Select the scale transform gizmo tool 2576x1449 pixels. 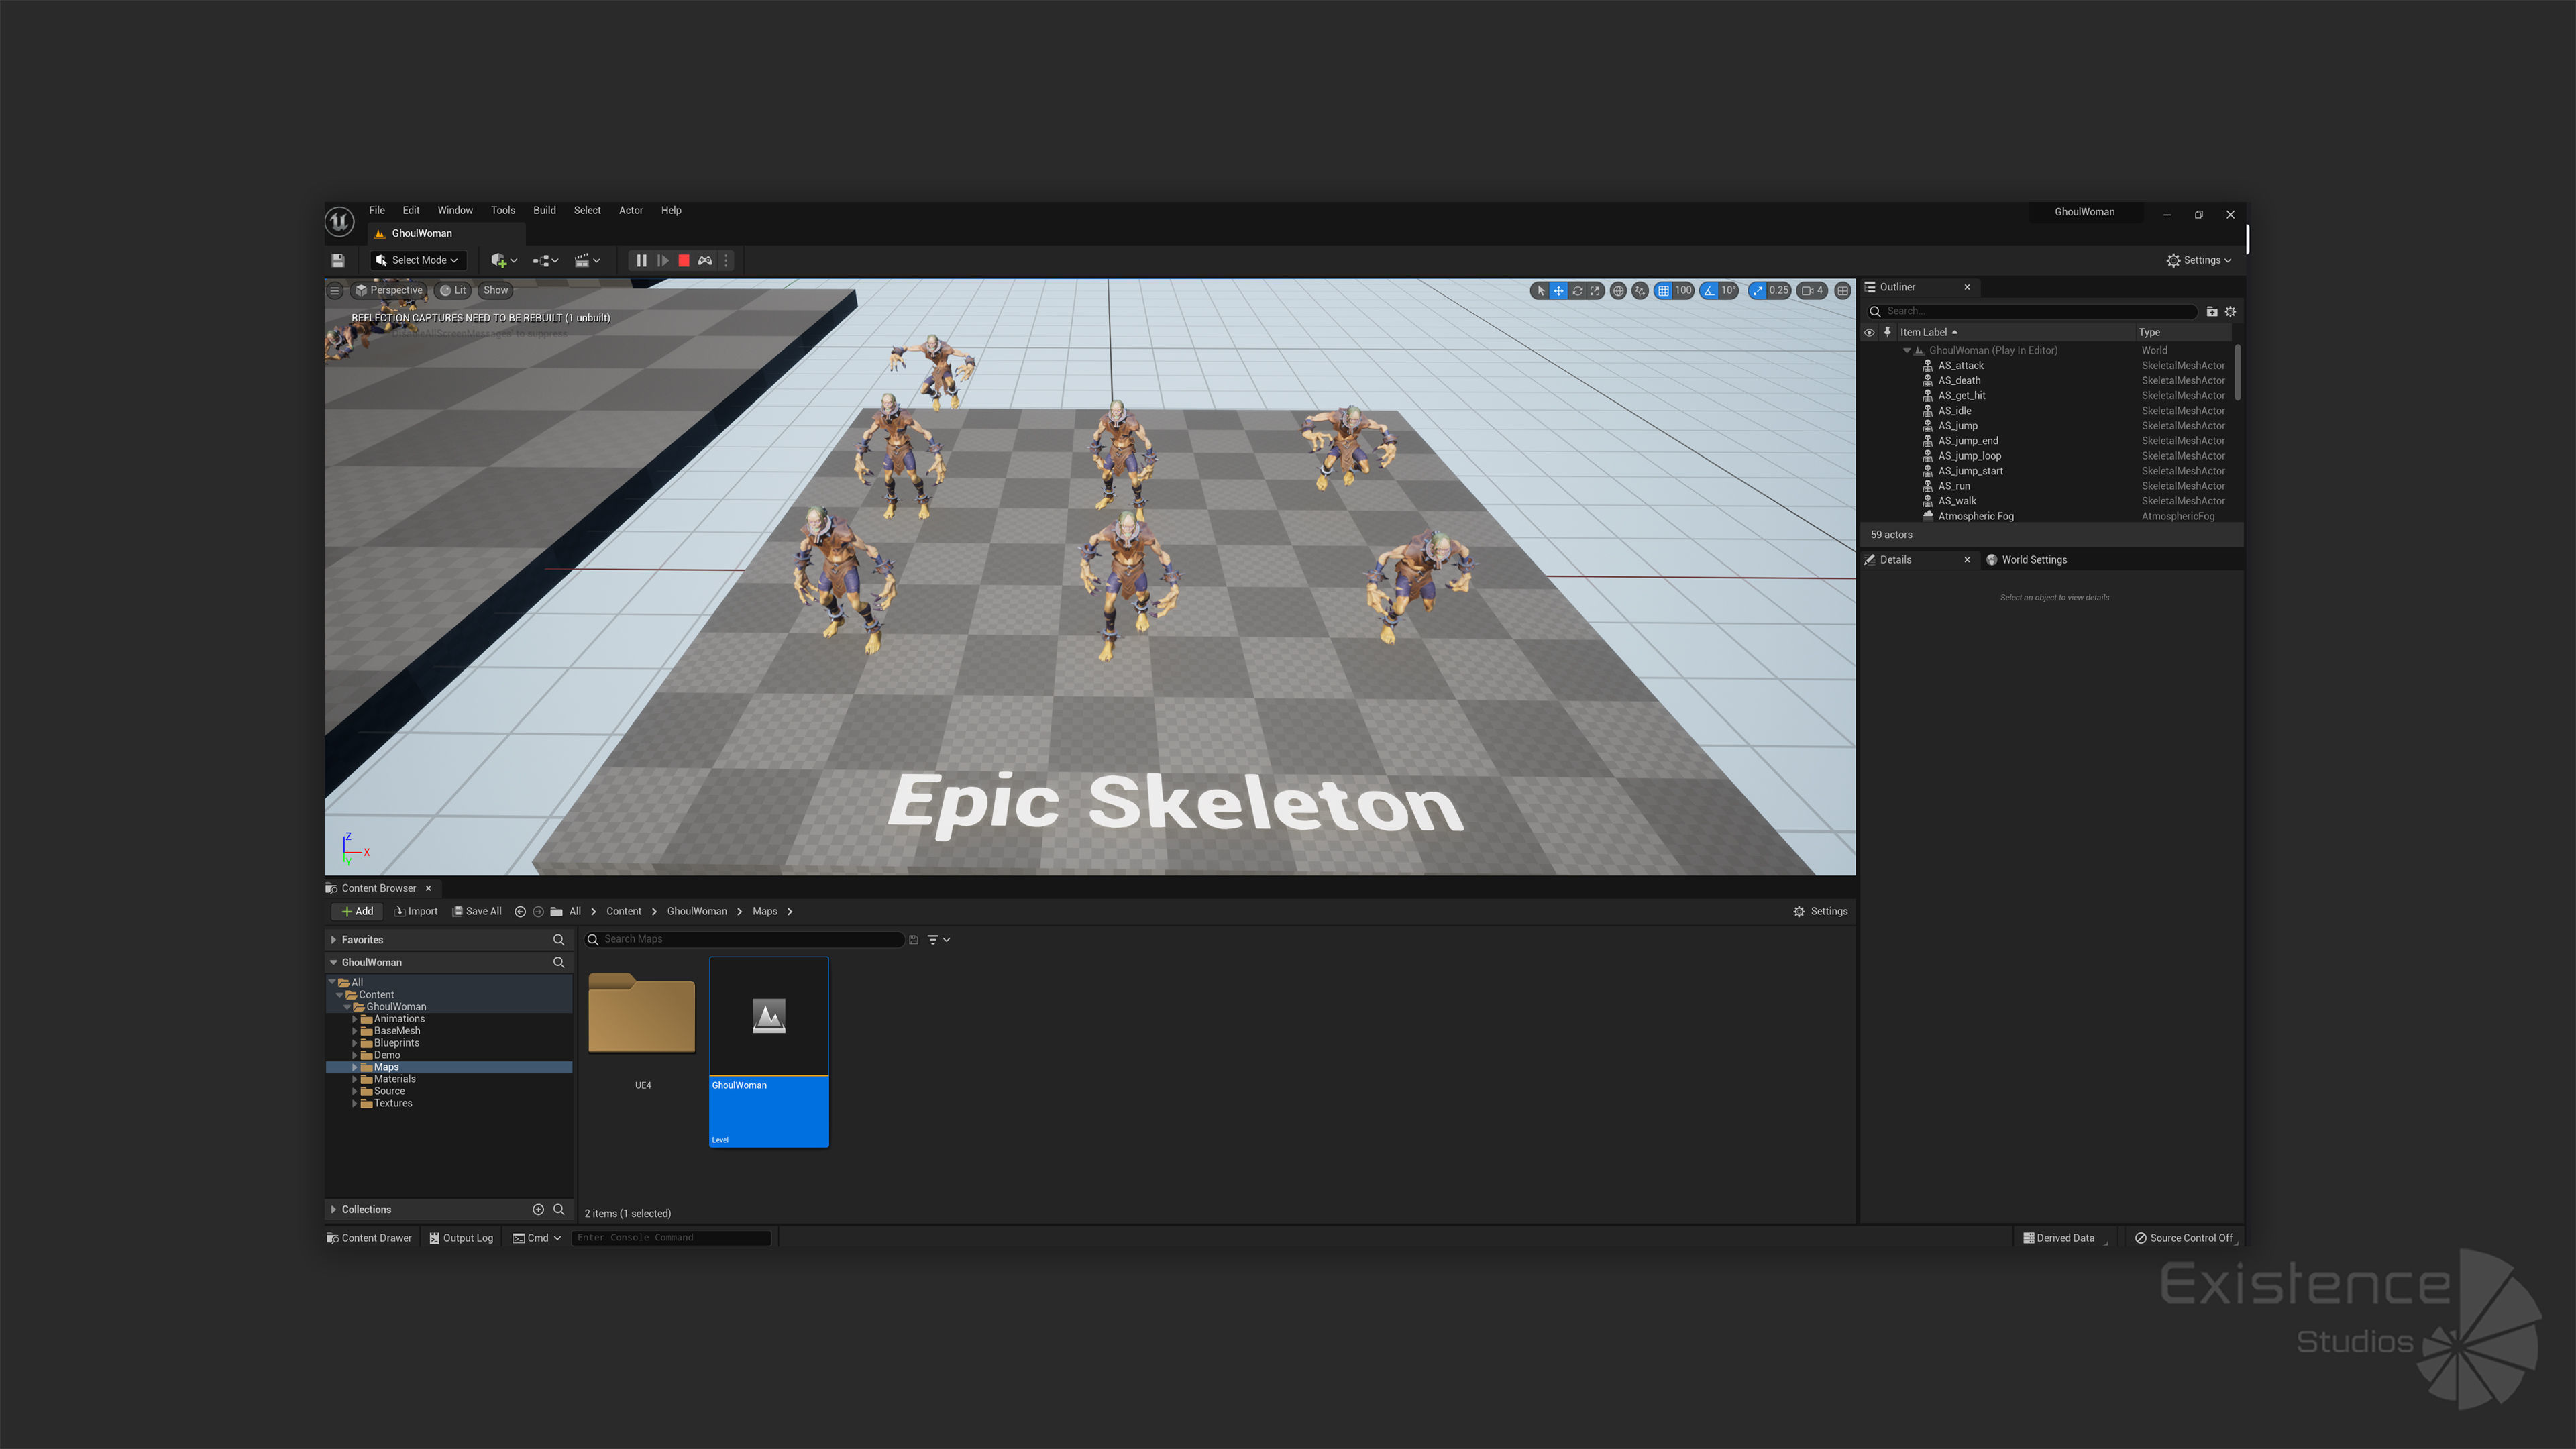1595,291
